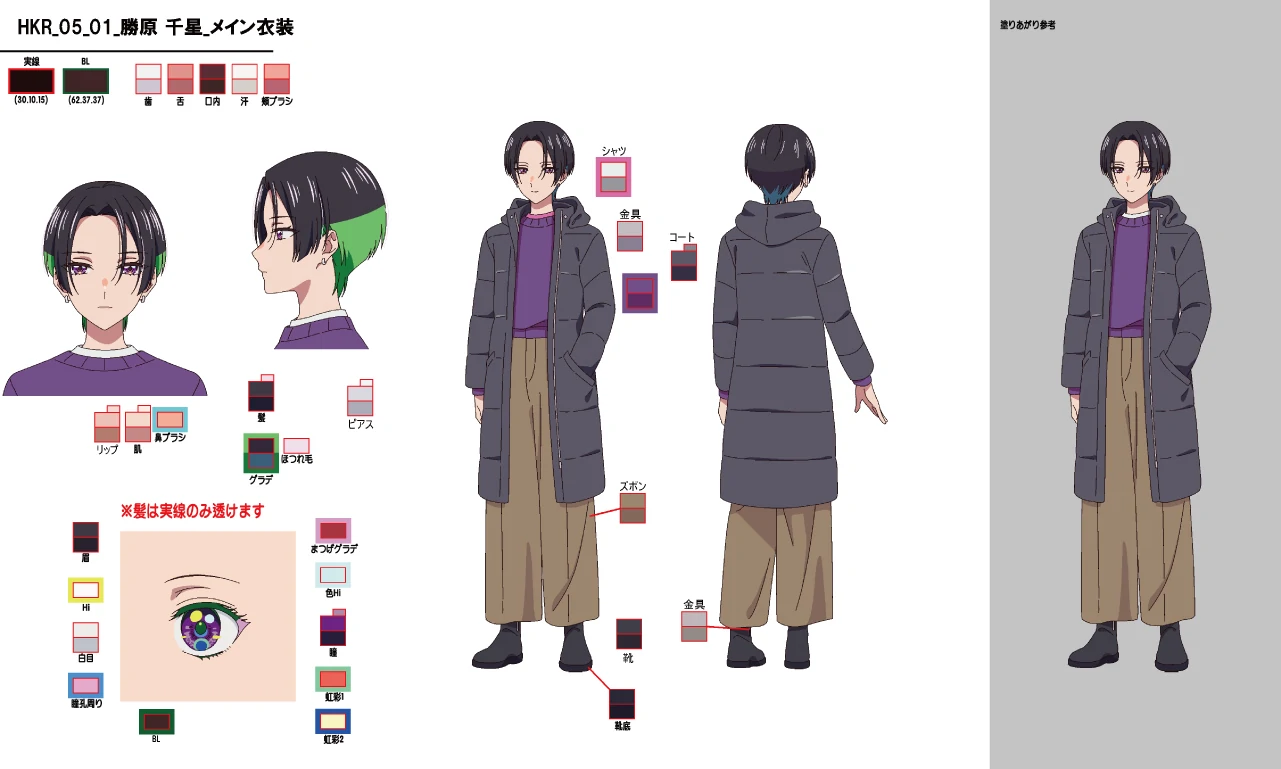This screenshot has width=1281, height=769.
Task: Click the yellow-bordered Hi highlight swatch
Action: 86,590
